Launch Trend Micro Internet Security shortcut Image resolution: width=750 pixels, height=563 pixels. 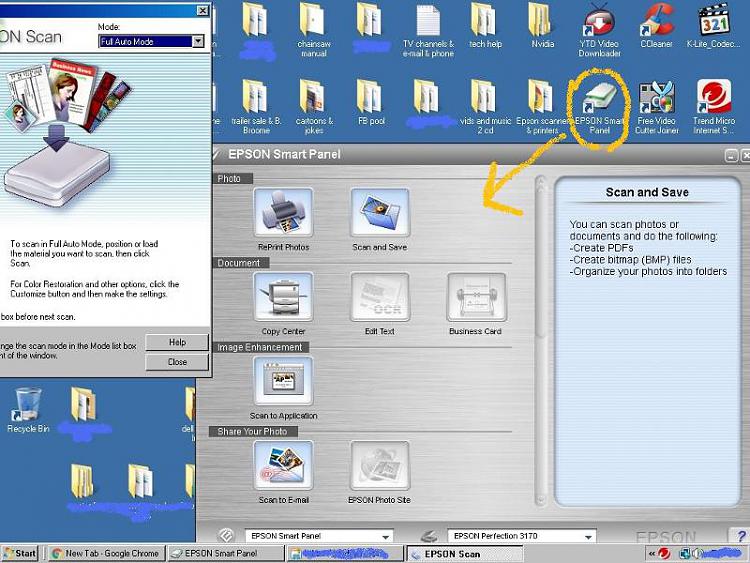click(x=714, y=108)
